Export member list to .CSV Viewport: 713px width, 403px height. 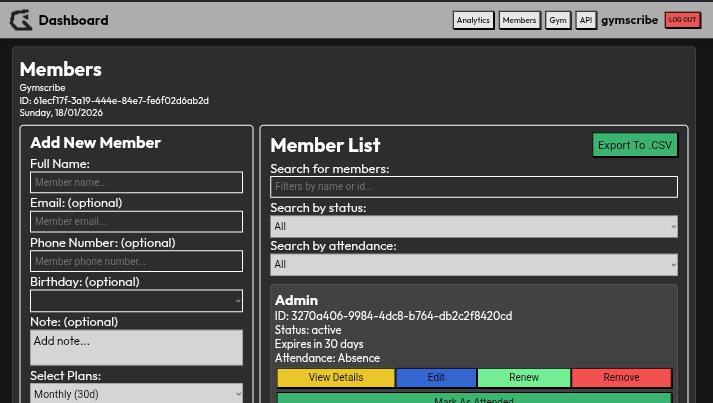(635, 145)
